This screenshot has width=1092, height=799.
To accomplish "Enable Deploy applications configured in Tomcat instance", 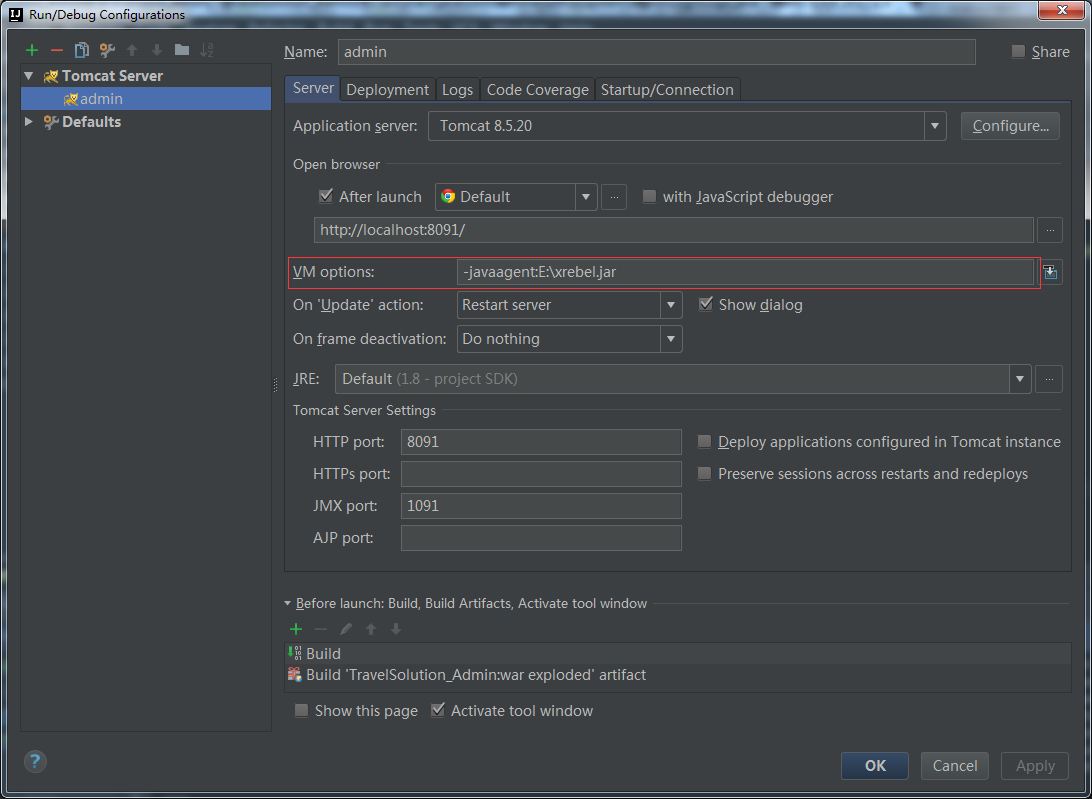I will [705, 442].
